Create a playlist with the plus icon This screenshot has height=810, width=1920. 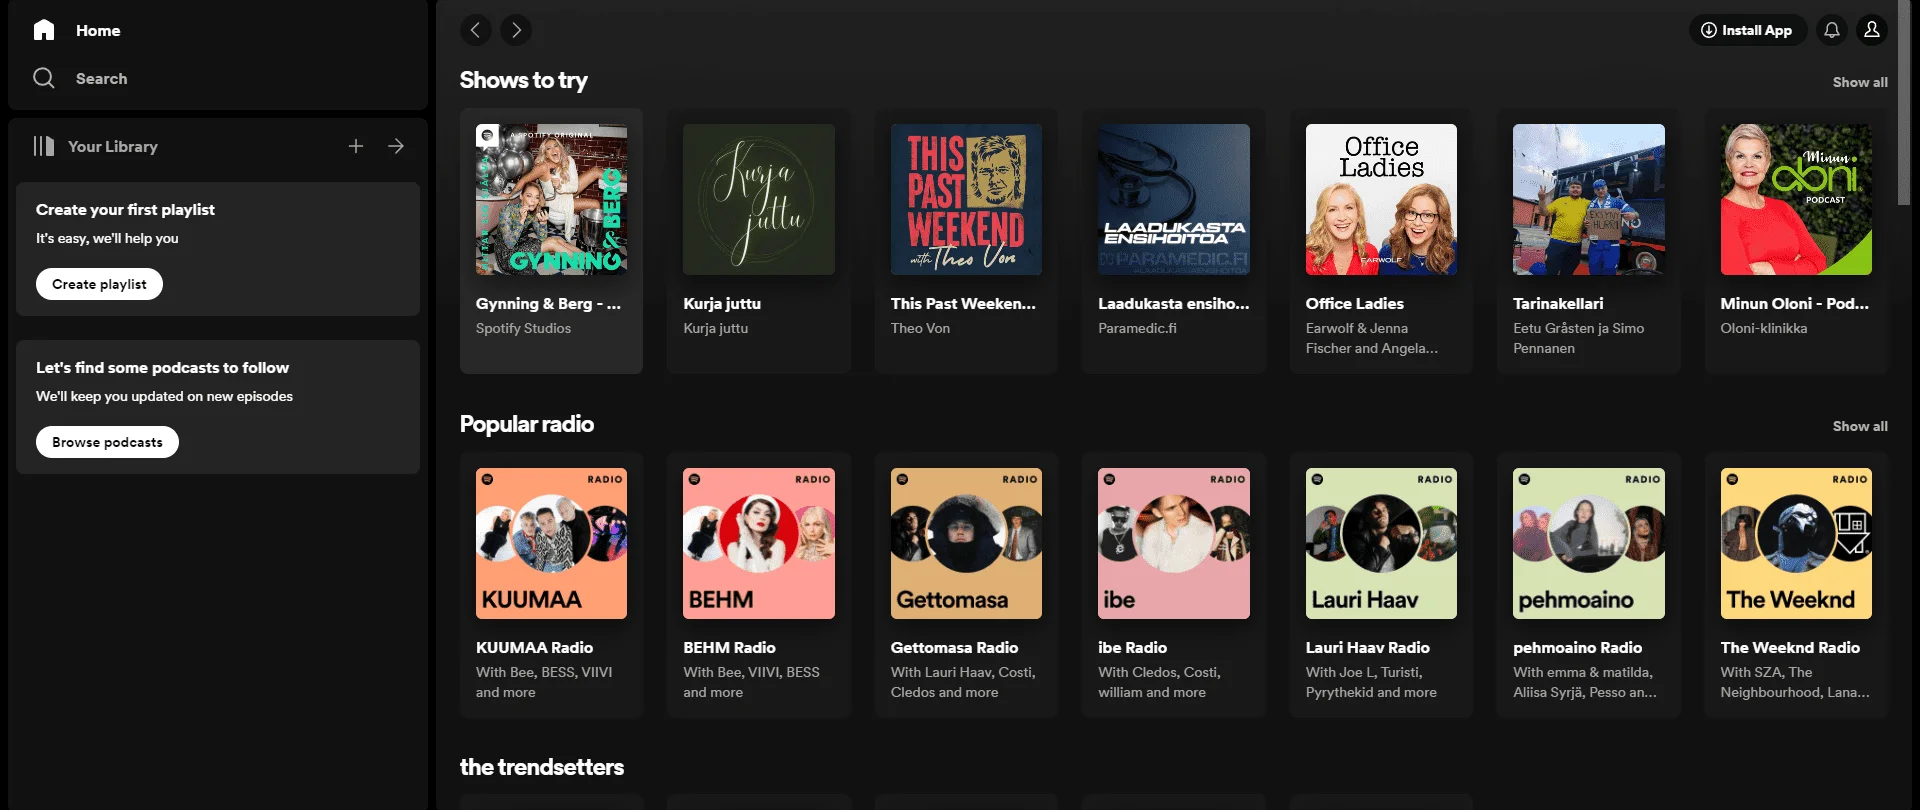coord(356,146)
